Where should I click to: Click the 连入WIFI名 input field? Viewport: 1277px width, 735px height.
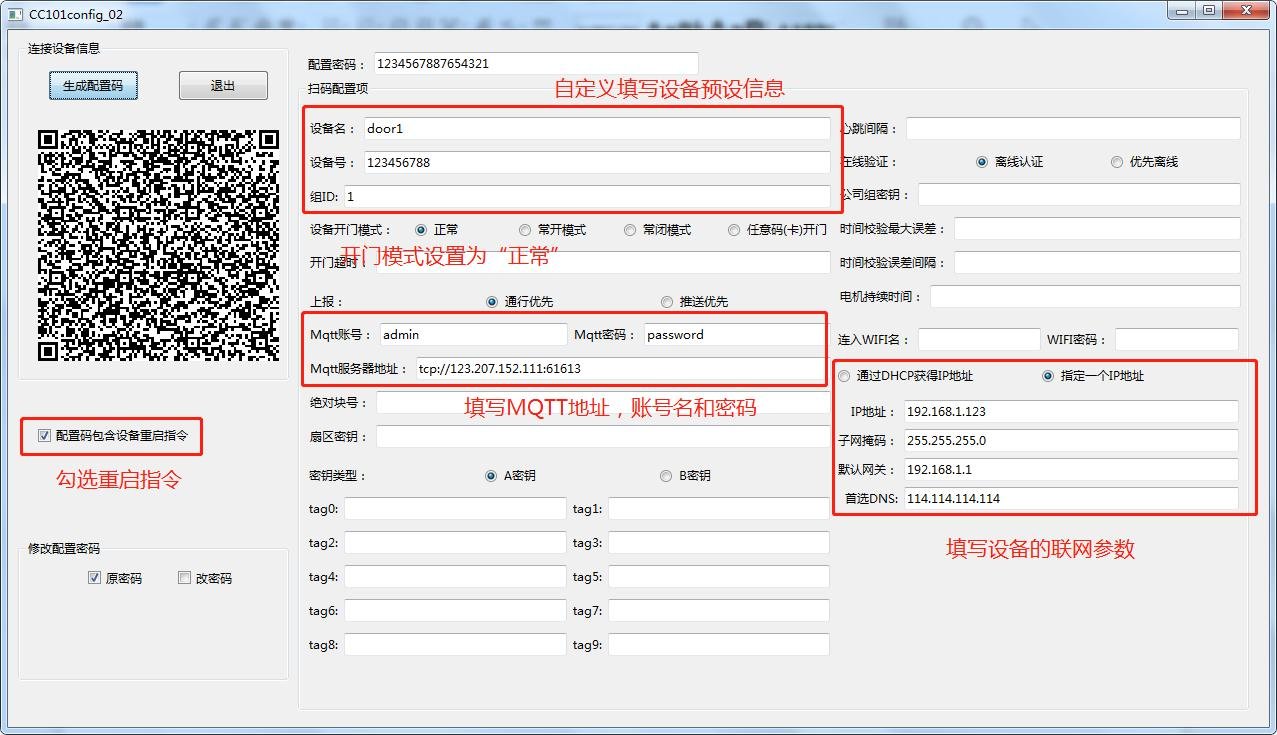click(x=979, y=340)
